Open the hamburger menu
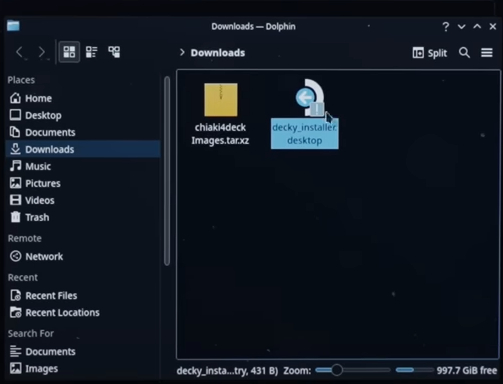 tap(487, 53)
